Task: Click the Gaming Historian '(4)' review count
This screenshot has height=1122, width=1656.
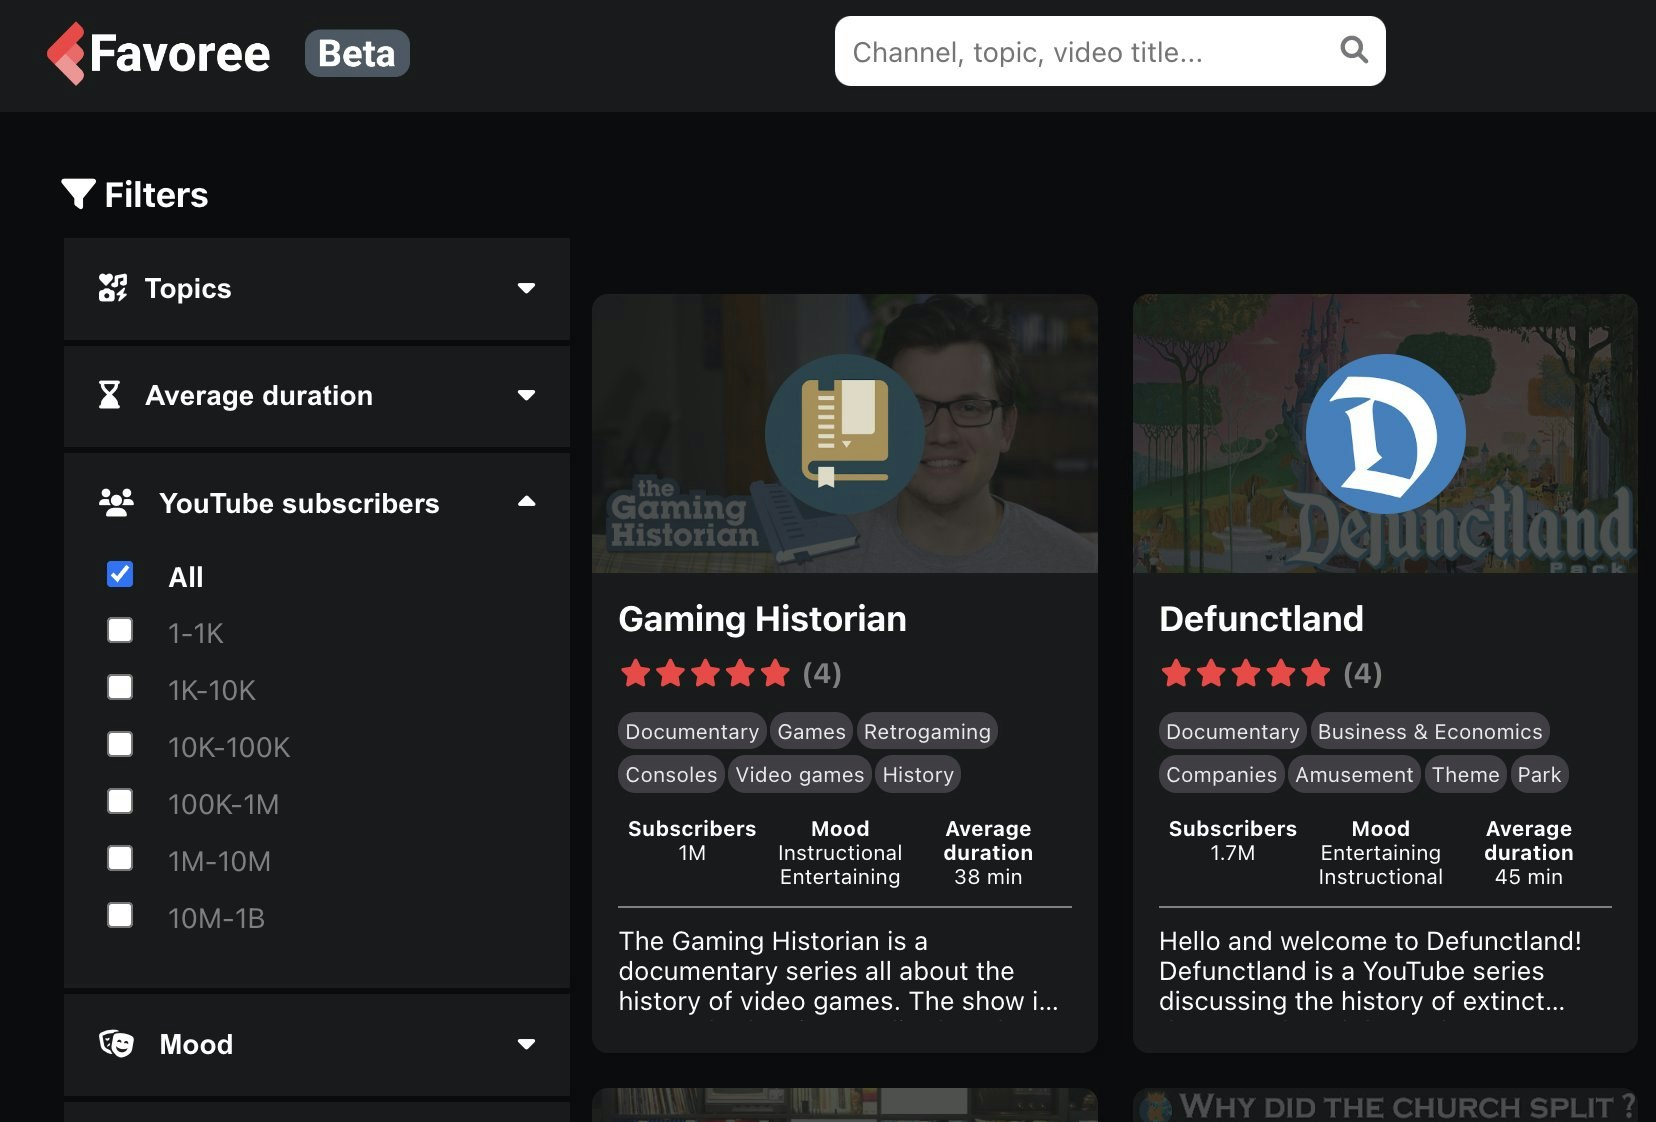Action: [x=822, y=673]
